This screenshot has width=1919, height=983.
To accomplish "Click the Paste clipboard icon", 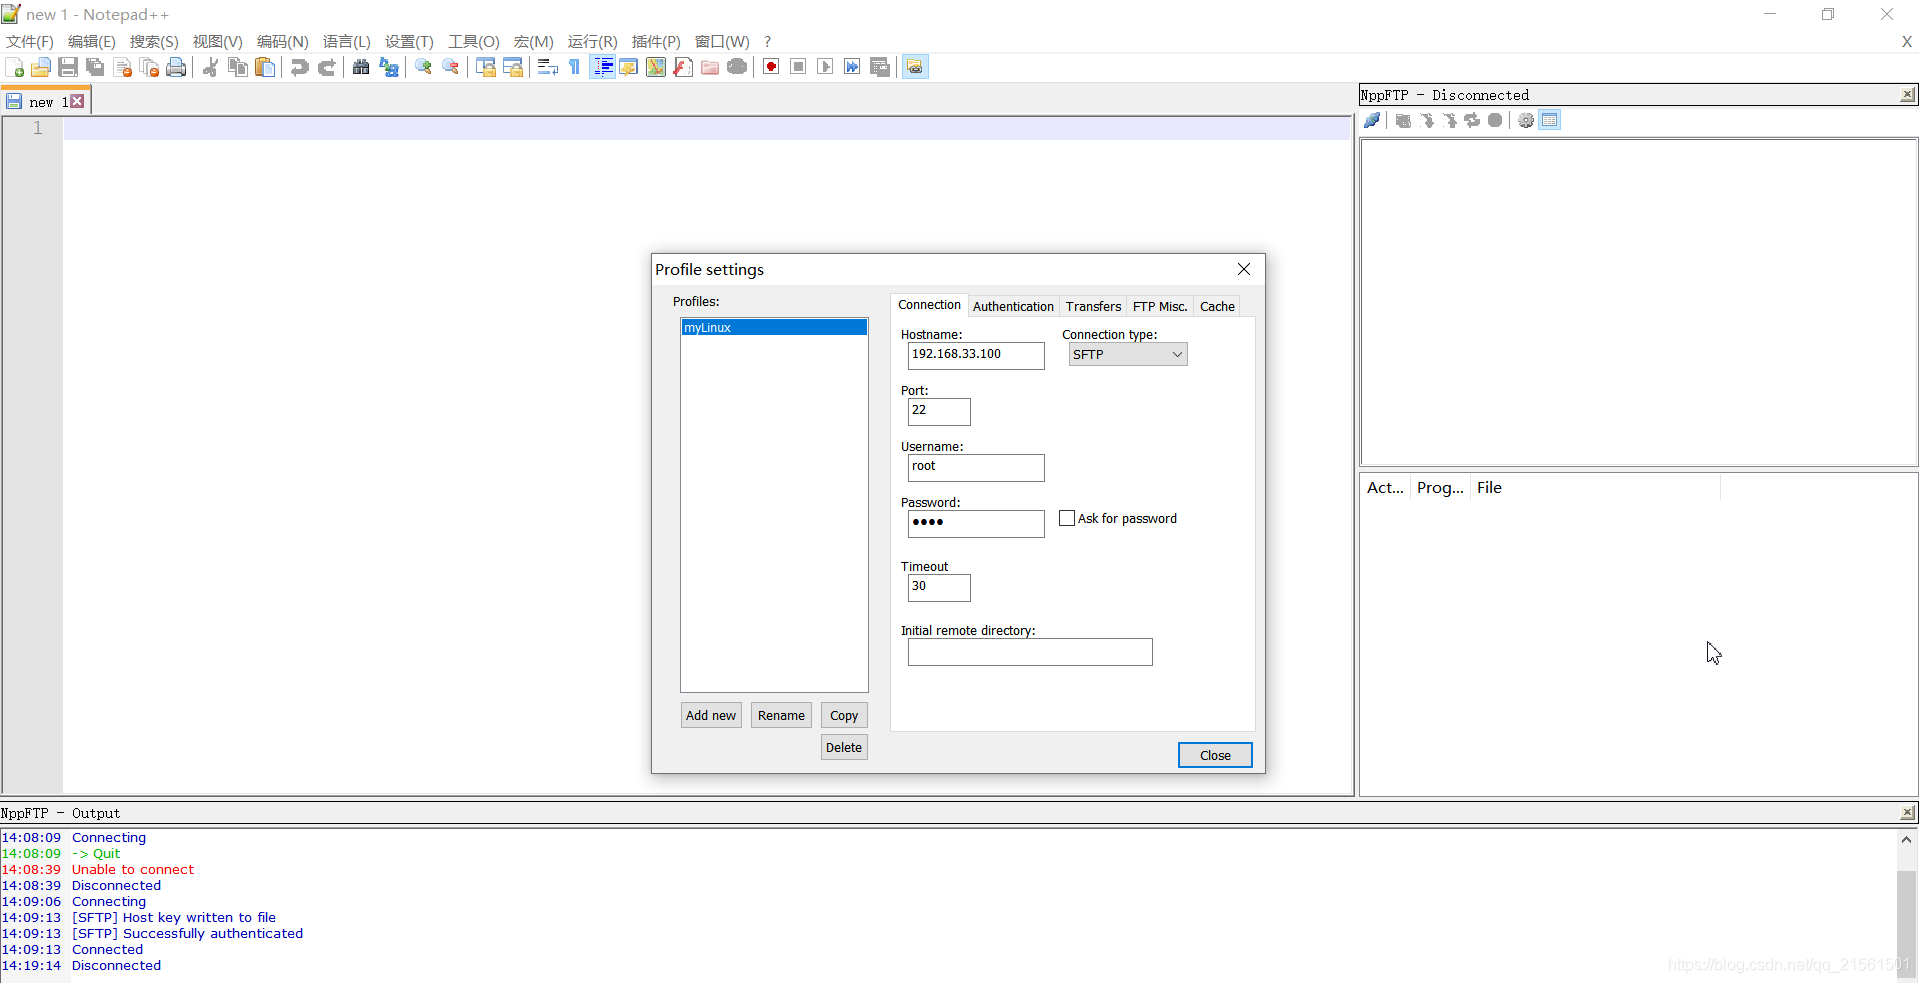I will (265, 67).
